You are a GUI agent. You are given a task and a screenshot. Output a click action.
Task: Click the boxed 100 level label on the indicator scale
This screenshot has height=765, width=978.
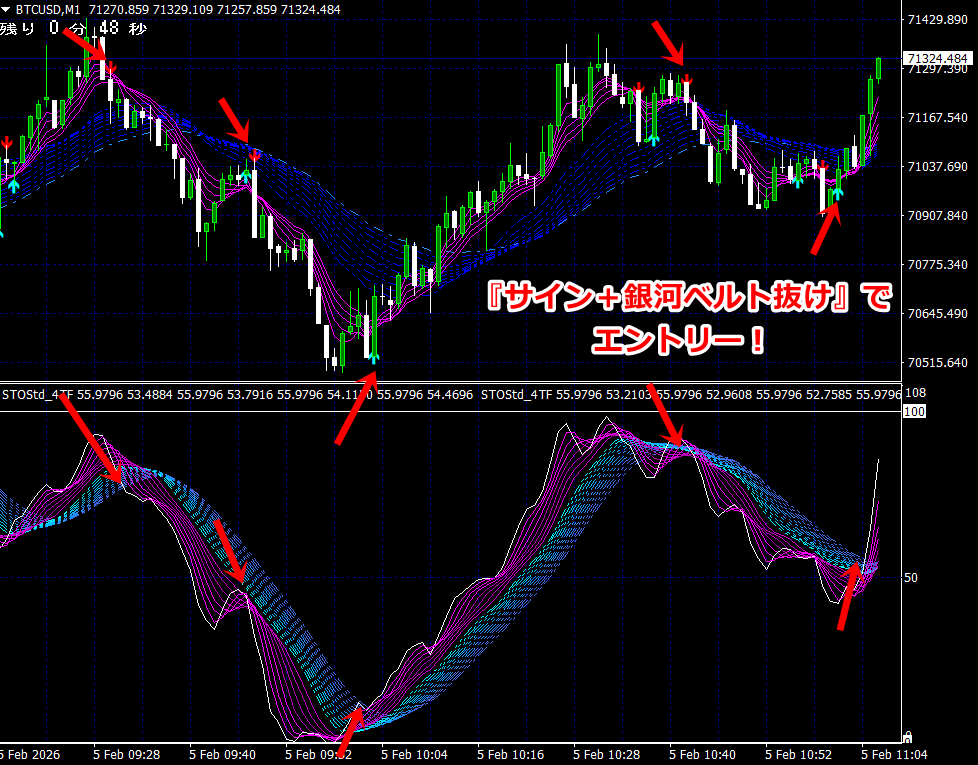914,411
